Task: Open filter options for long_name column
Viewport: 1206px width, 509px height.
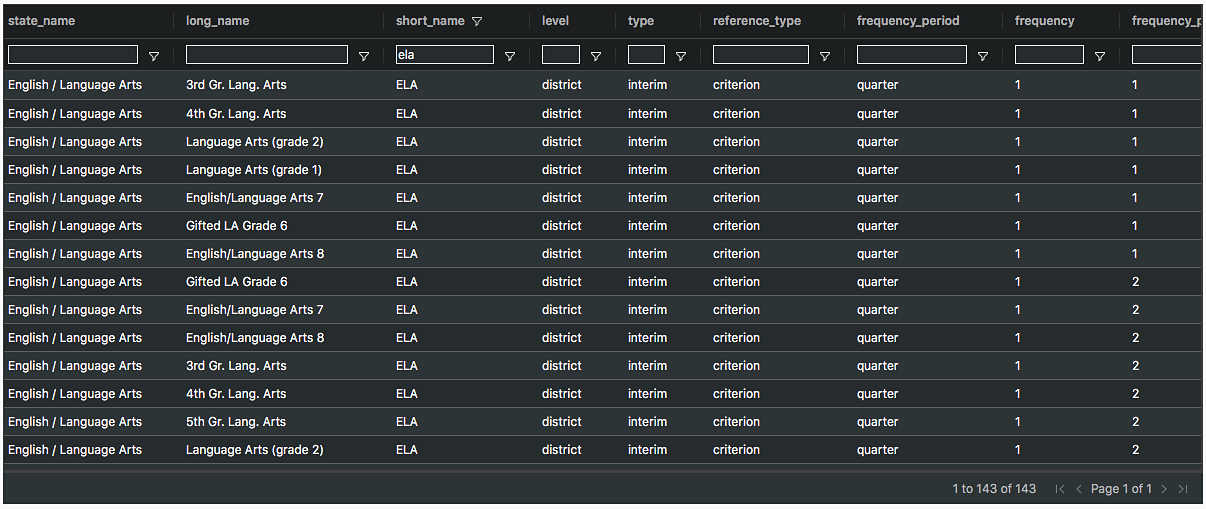Action: (x=364, y=57)
